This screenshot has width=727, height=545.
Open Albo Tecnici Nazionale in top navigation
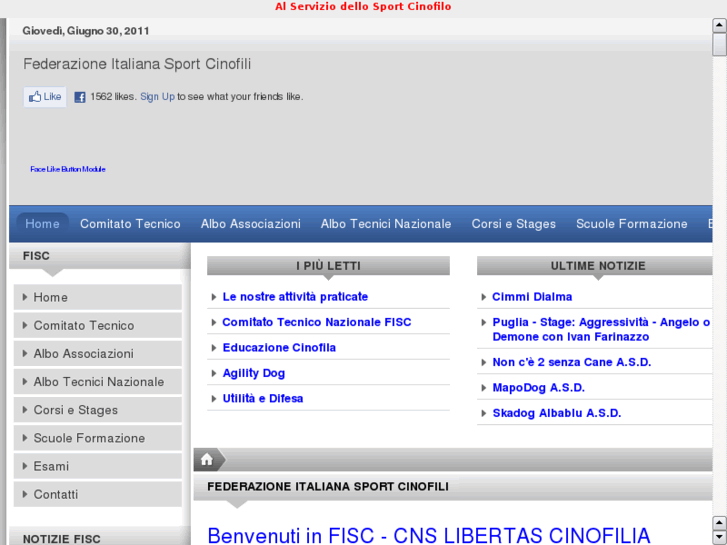pyautogui.click(x=386, y=224)
